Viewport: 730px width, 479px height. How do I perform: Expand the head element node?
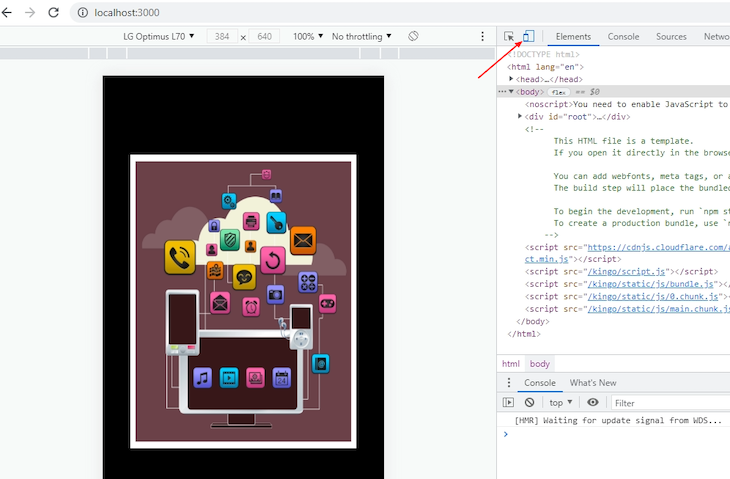pos(512,79)
